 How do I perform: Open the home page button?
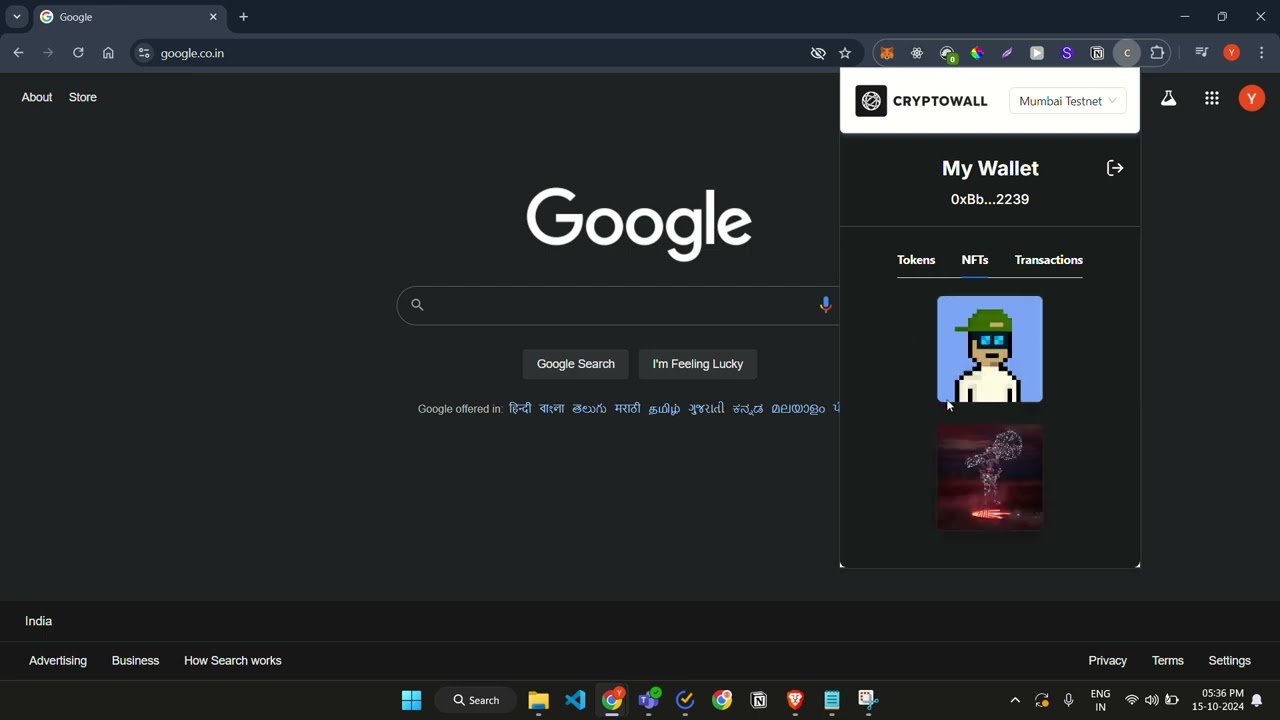coord(109,54)
